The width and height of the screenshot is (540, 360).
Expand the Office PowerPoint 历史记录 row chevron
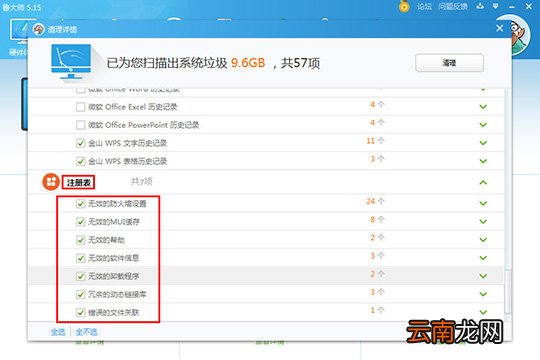click(483, 125)
